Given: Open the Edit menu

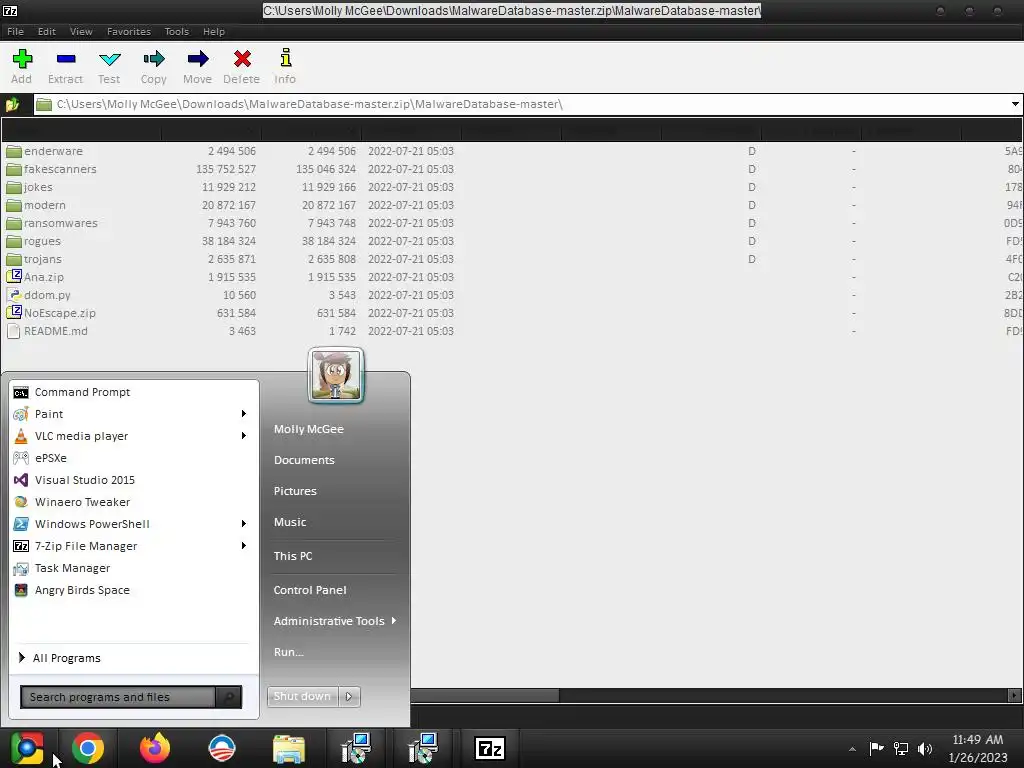Looking at the screenshot, I should pos(46,31).
